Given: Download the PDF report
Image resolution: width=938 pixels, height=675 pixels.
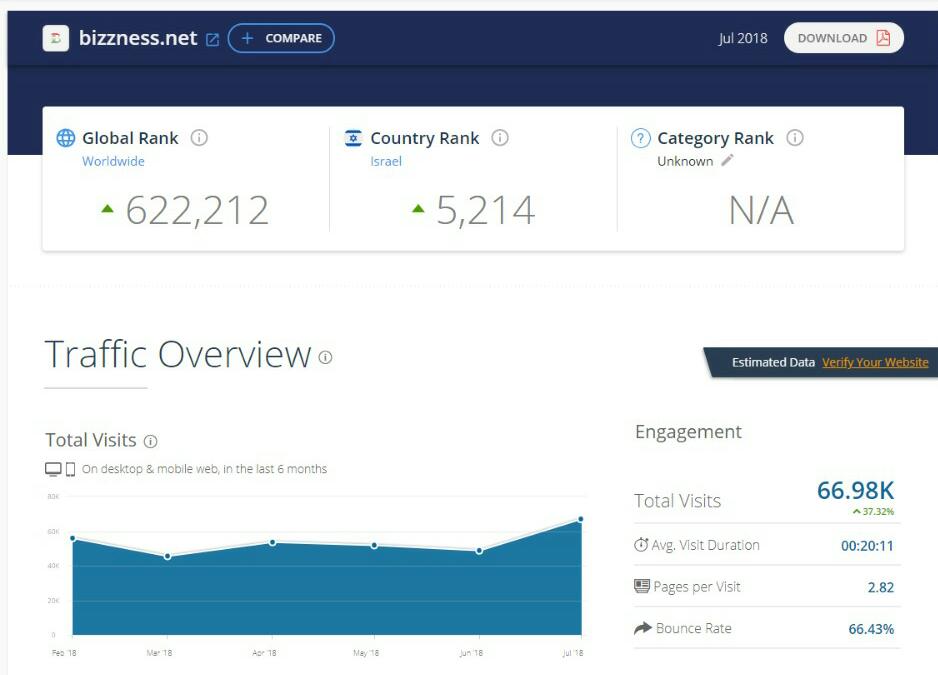Looking at the screenshot, I should tap(843, 38).
